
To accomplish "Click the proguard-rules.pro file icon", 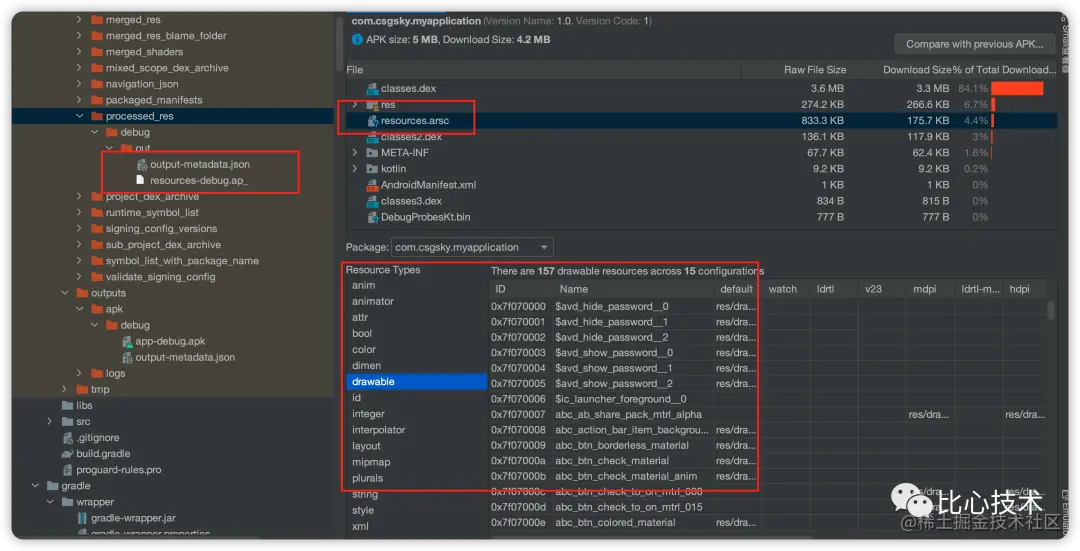I will point(68,470).
